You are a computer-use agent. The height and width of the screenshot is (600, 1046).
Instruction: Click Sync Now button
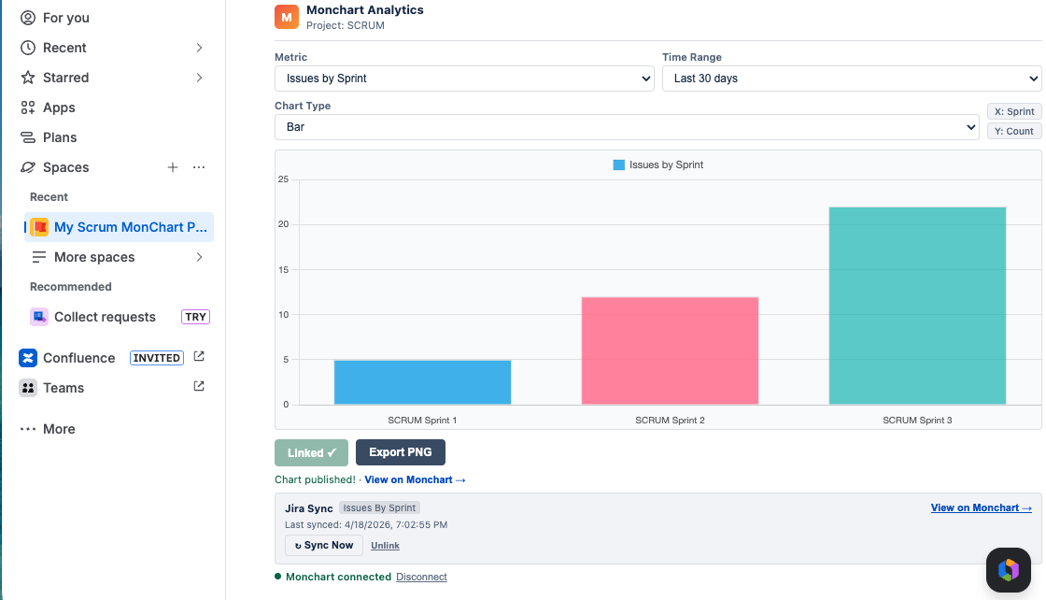tap(324, 545)
